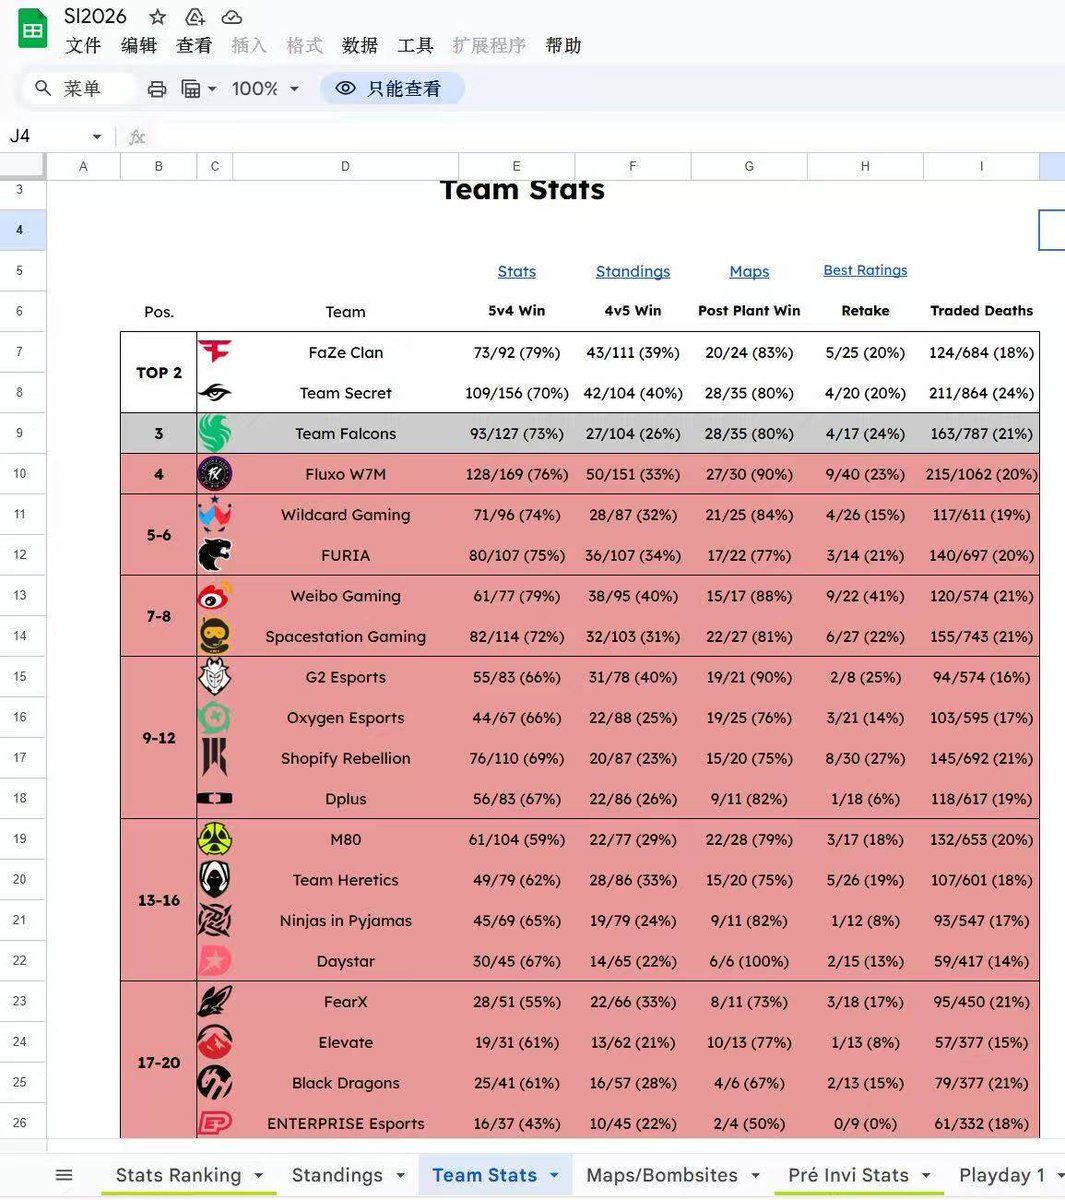Viewport: 1065px width, 1200px height.
Task: Click the Dplus team name cell
Action: (x=346, y=798)
